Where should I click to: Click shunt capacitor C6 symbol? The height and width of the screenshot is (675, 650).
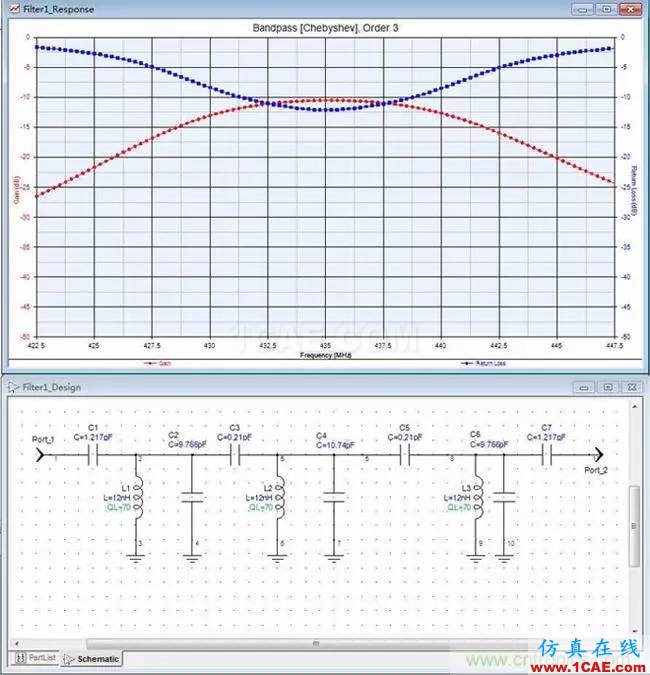[504, 497]
